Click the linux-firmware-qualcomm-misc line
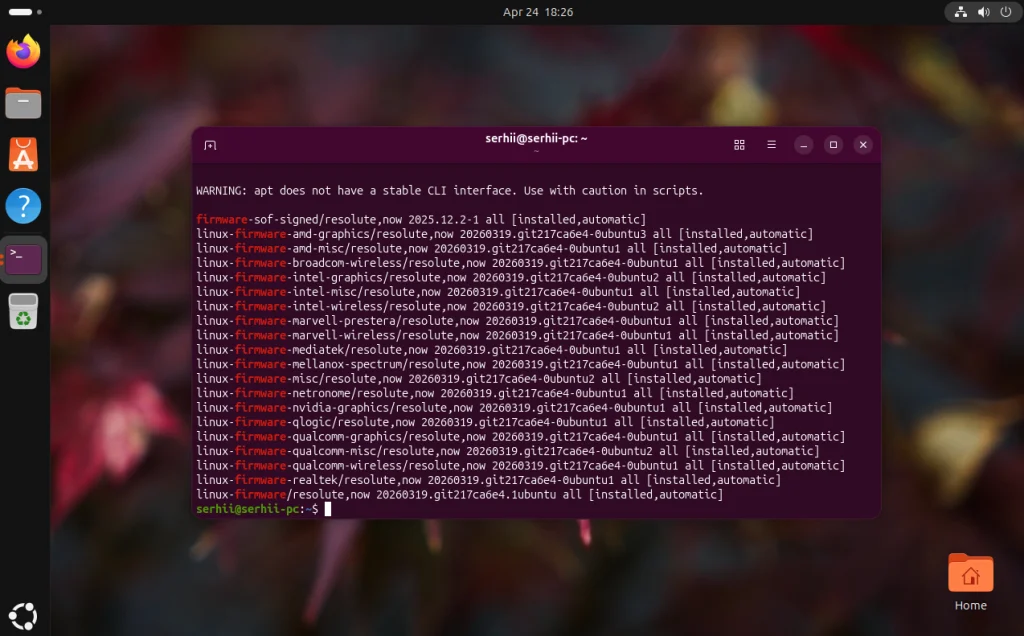This screenshot has width=1024, height=636. [507, 451]
